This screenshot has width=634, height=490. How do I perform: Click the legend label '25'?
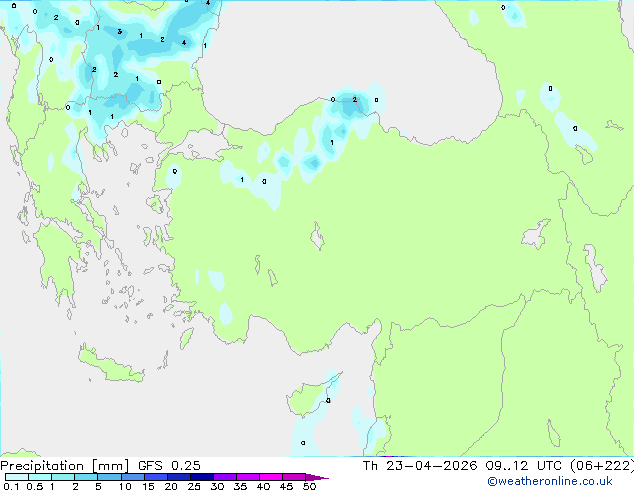pos(194,486)
